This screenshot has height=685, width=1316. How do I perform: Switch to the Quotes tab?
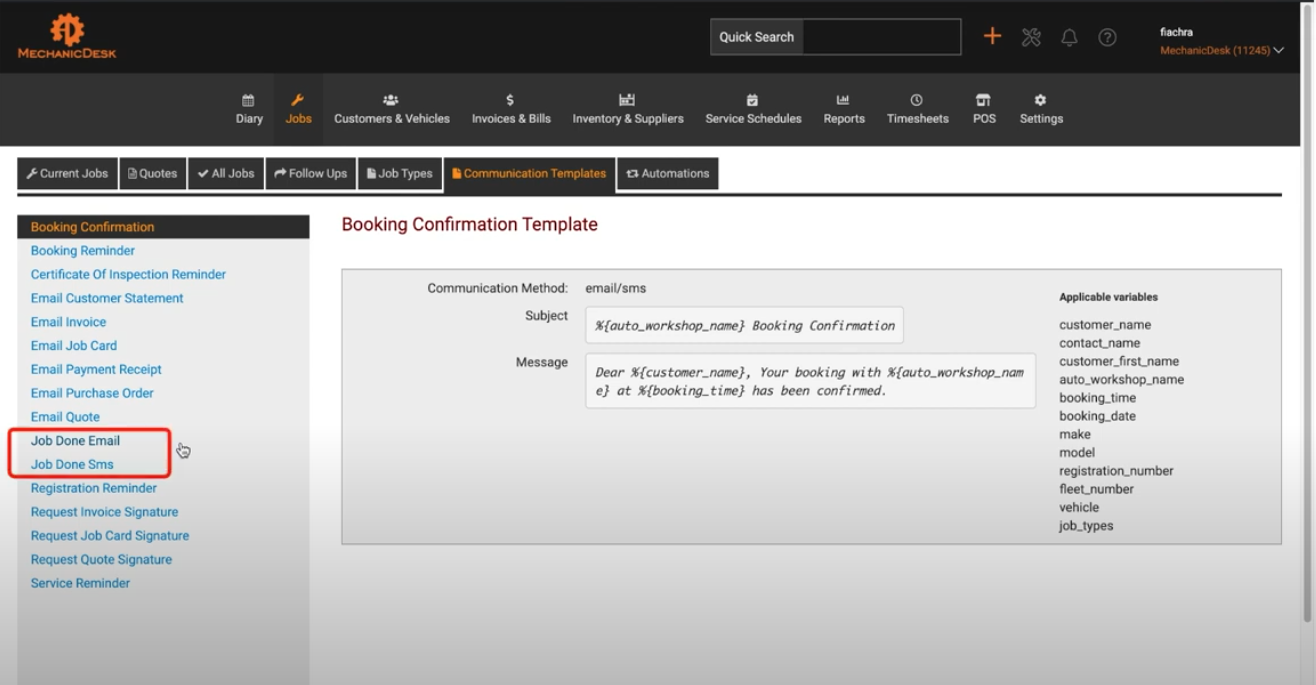[x=153, y=173]
